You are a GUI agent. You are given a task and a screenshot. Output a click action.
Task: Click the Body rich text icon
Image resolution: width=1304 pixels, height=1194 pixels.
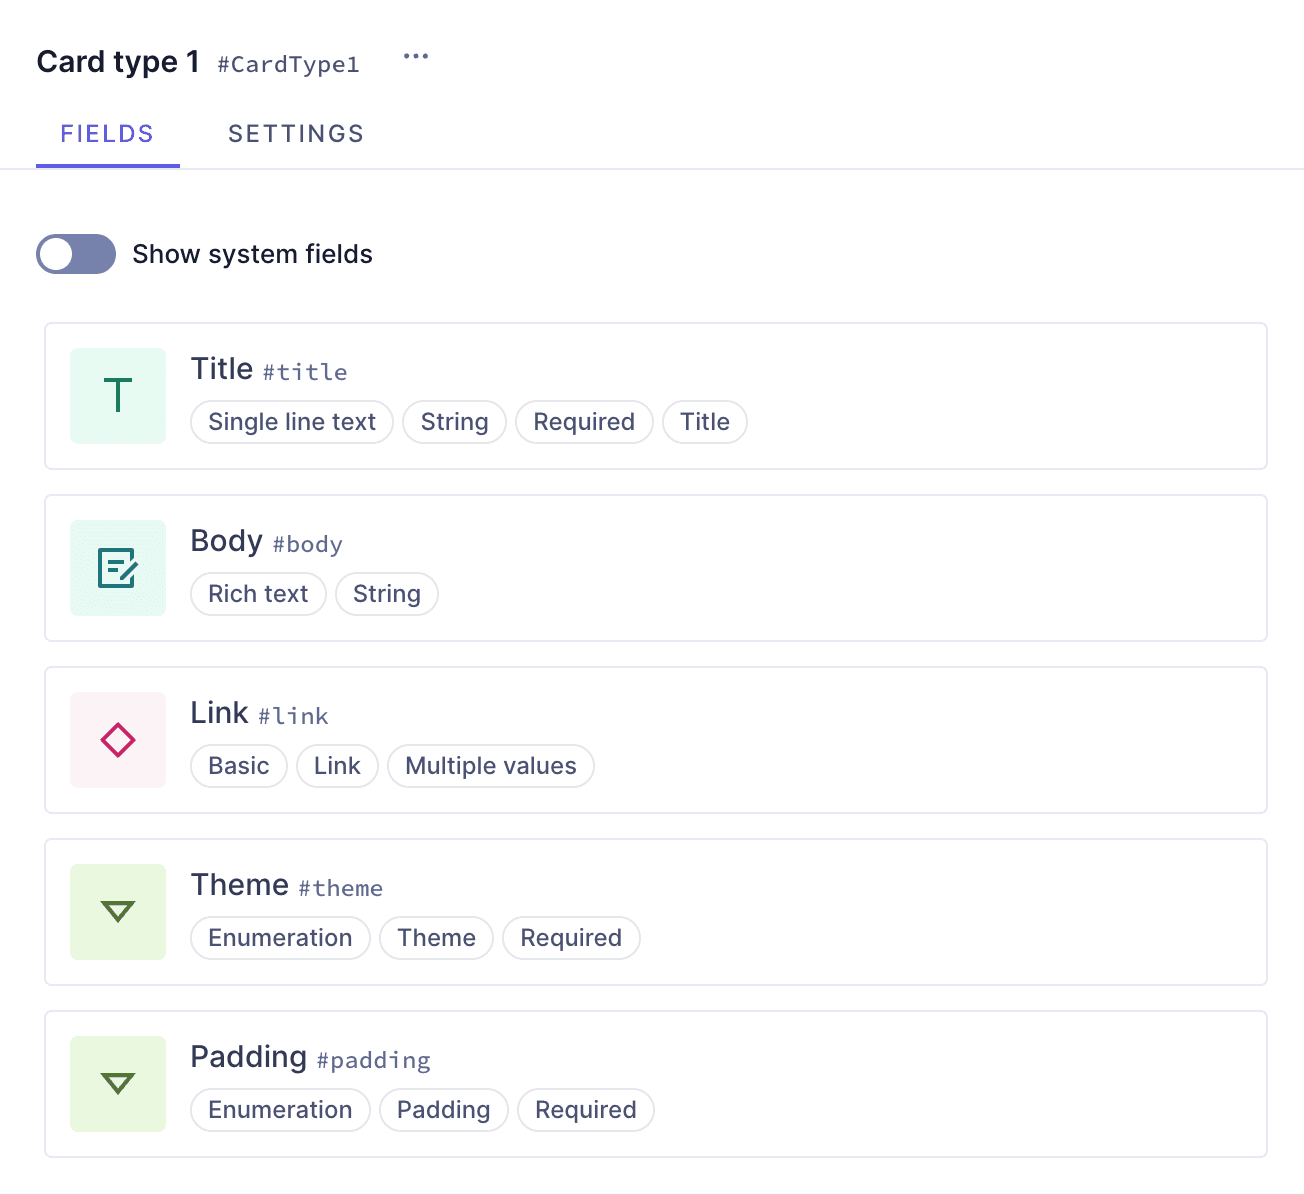coord(118,568)
